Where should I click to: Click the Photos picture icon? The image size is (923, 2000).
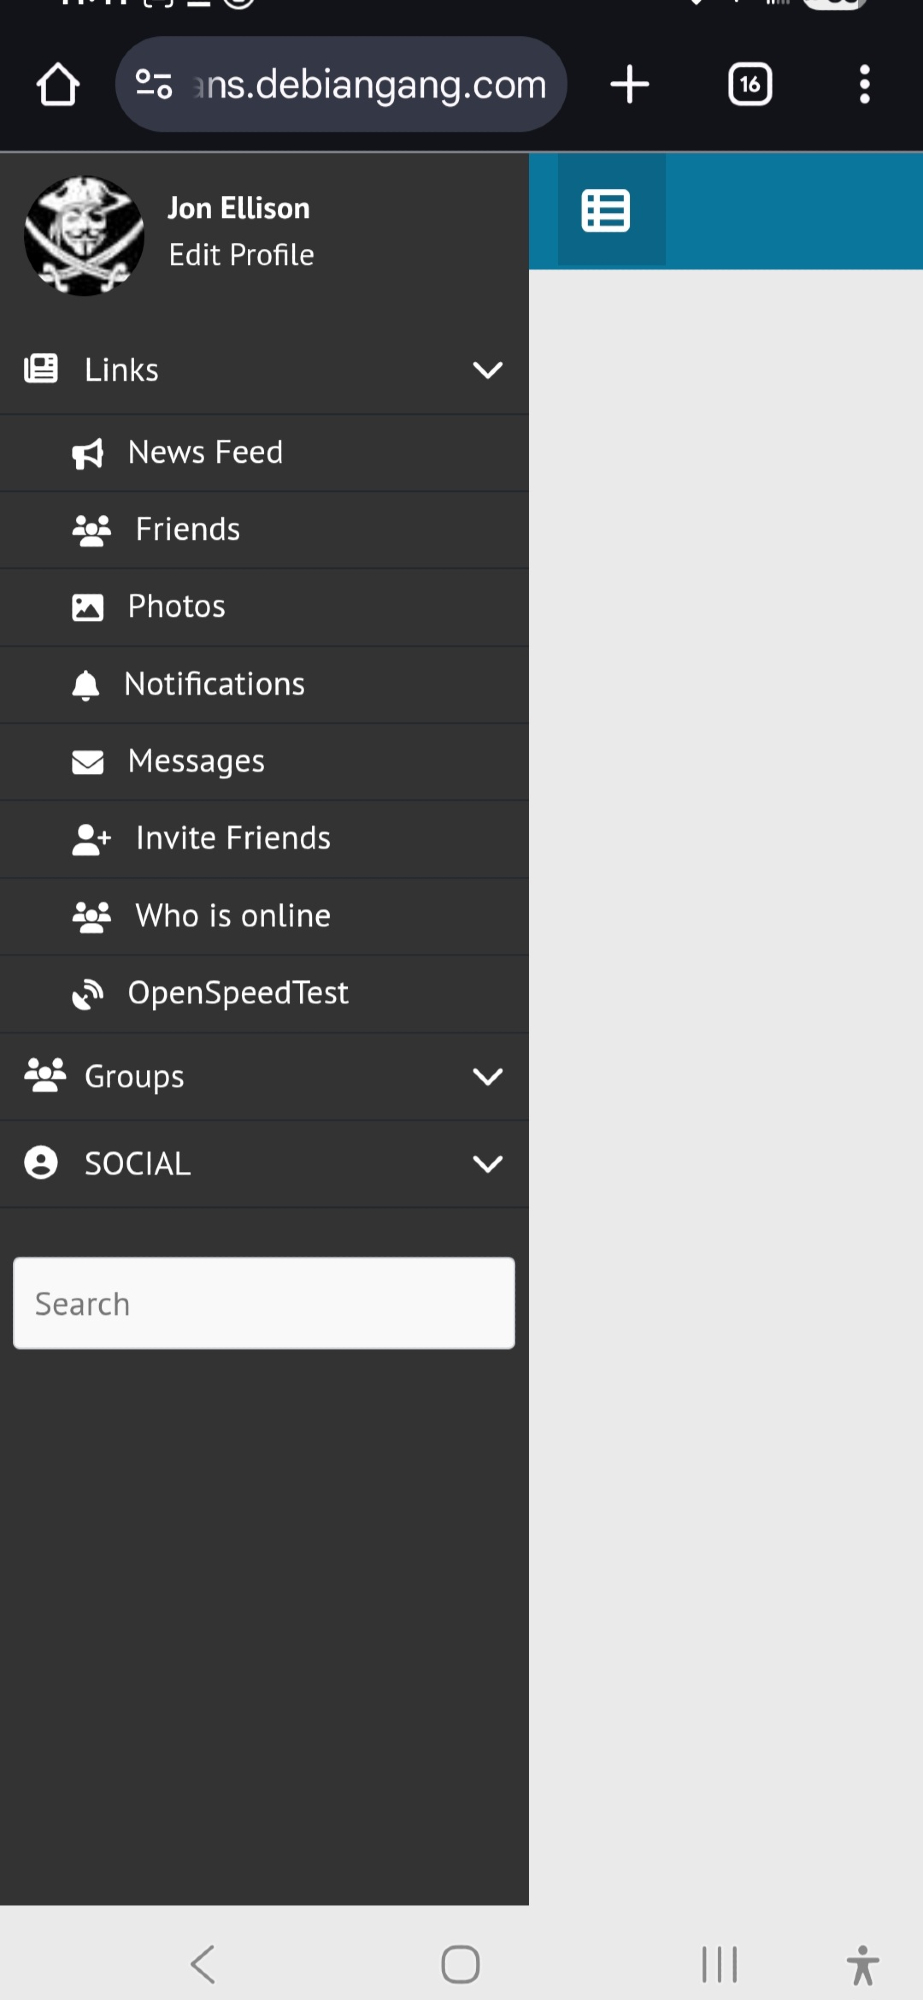coord(88,608)
